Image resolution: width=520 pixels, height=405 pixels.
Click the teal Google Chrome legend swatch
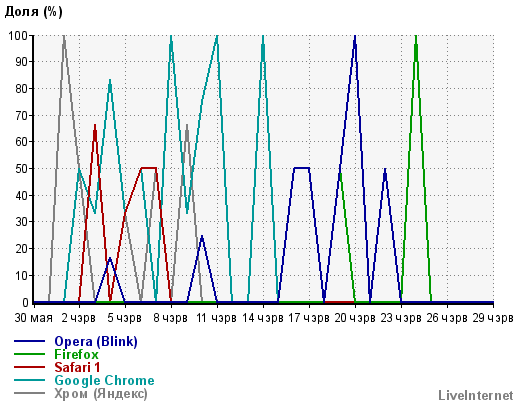29,380
